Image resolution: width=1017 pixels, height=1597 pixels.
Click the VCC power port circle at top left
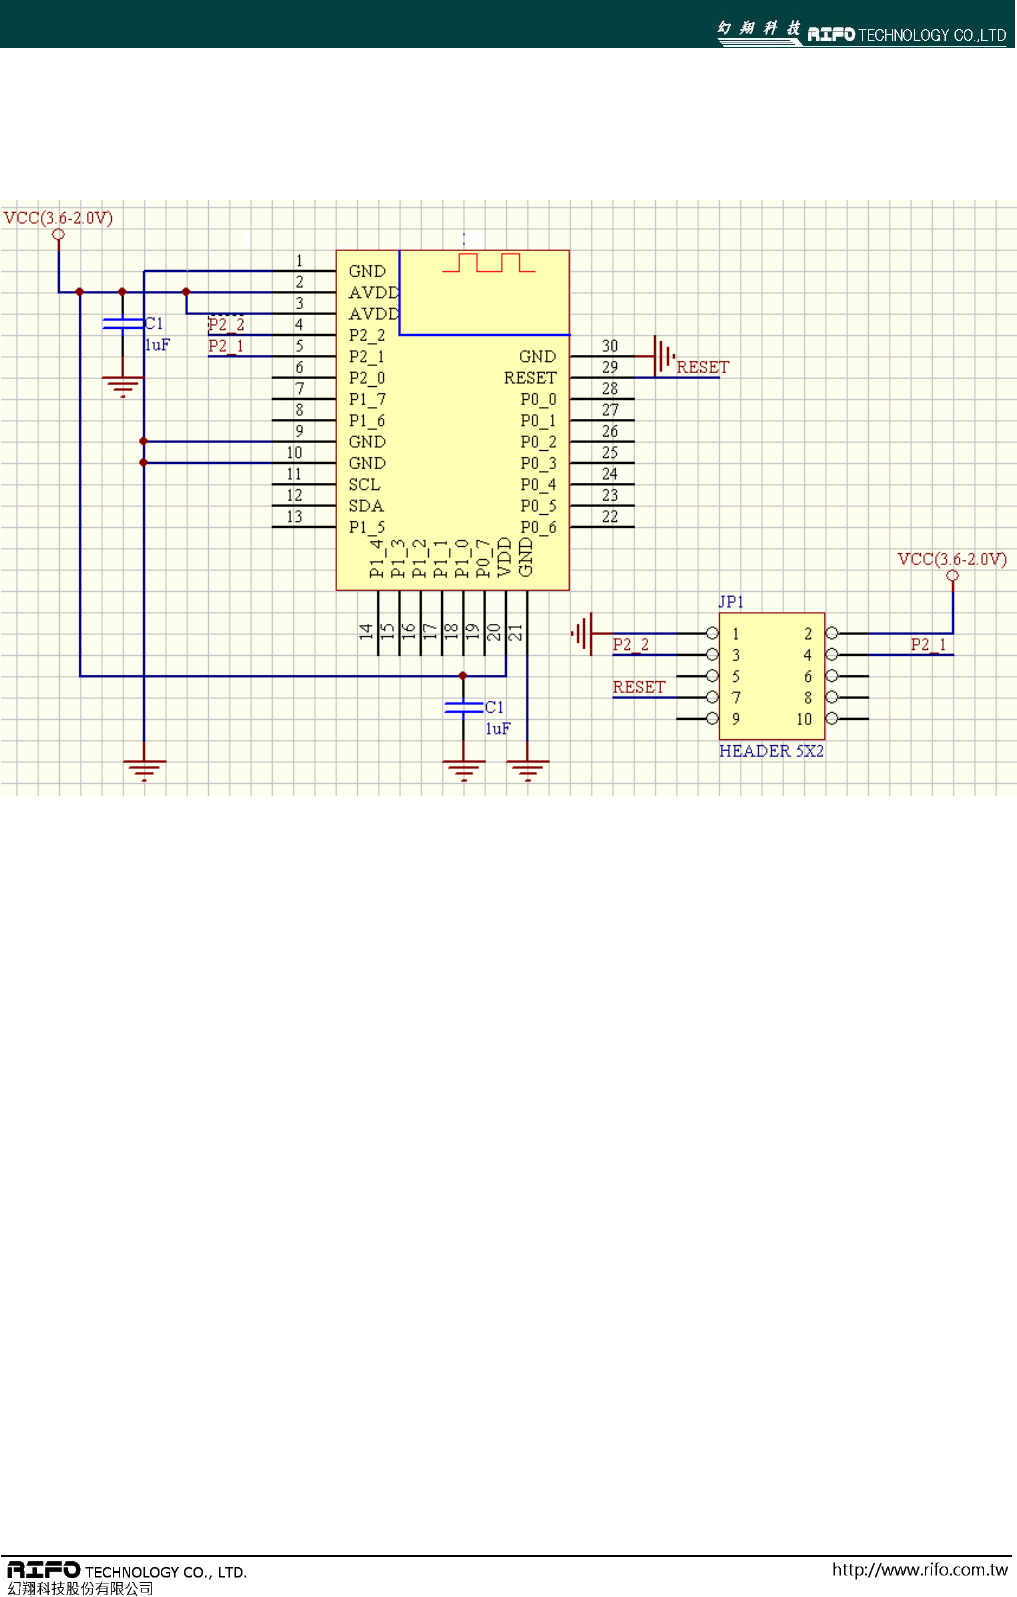coord(58,235)
